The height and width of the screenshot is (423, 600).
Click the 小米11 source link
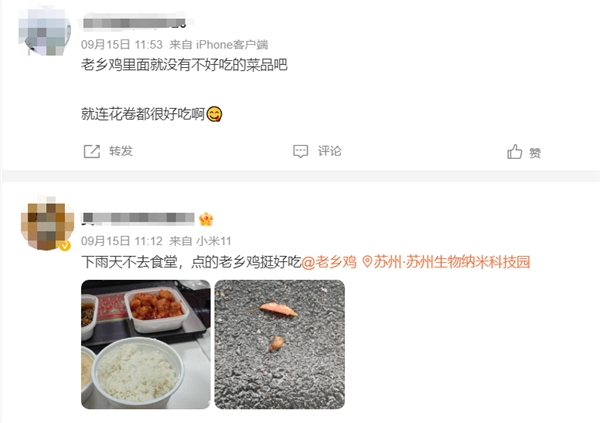(214, 241)
